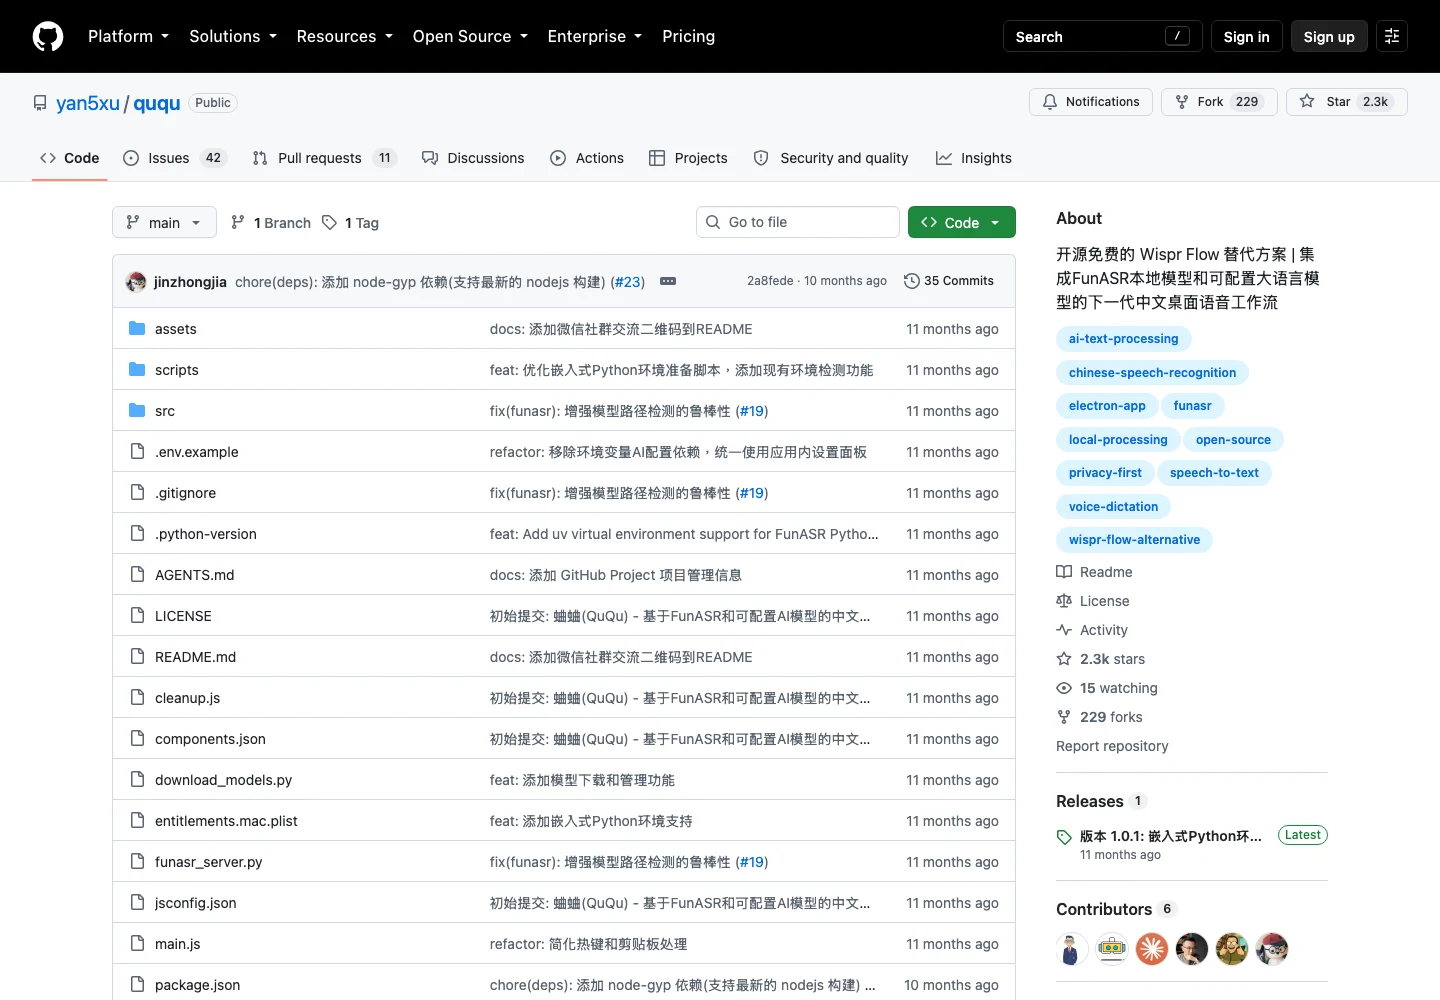This screenshot has height=1000, width=1440.
Task: Click the fork icon in Fork button
Action: pyautogui.click(x=1182, y=102)
